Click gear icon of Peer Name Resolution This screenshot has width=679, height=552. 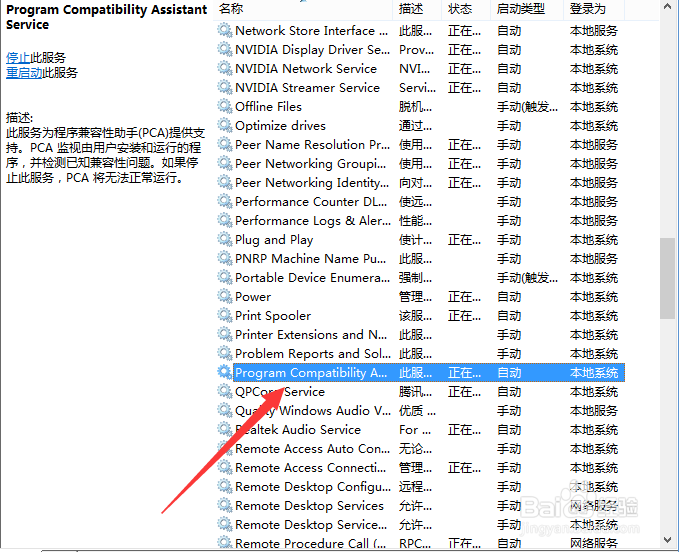(224, 145)
